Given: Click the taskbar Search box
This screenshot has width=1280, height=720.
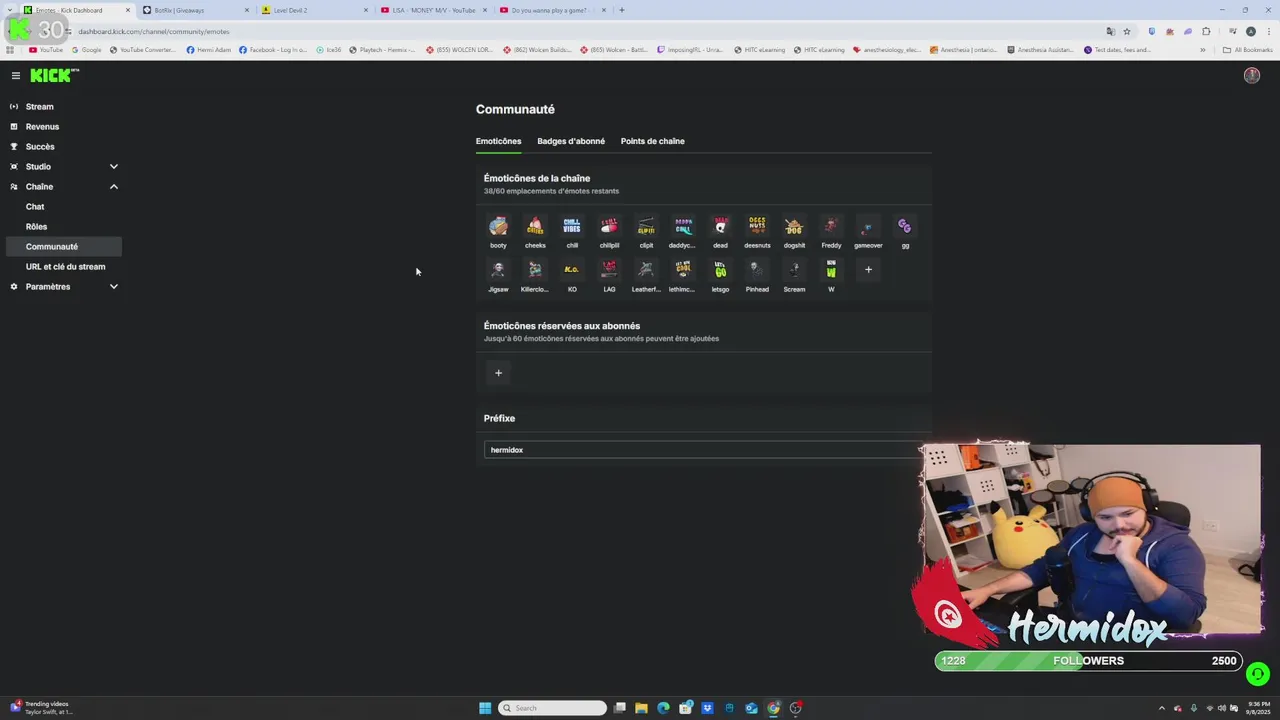Looking at the screenshot, I should click(552, 708).
